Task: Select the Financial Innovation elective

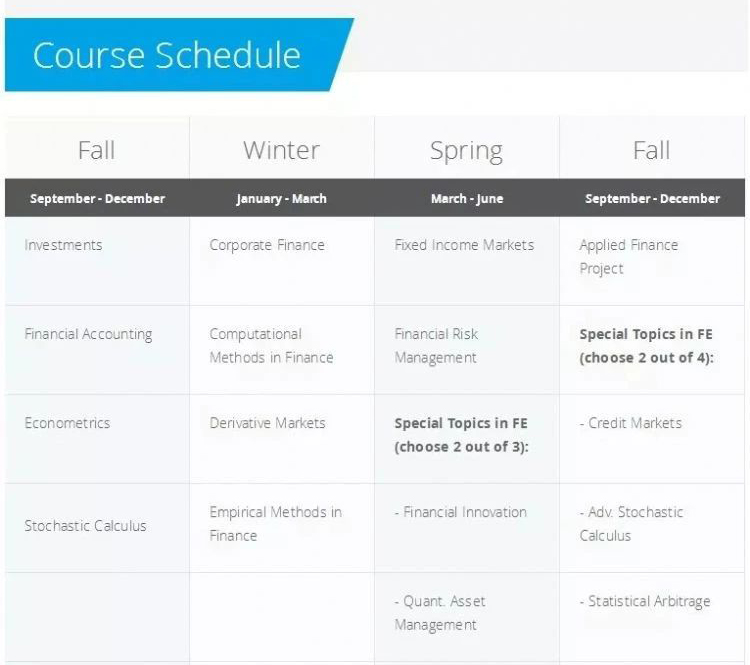Action: pyautogui.click(x=461, y=512)
